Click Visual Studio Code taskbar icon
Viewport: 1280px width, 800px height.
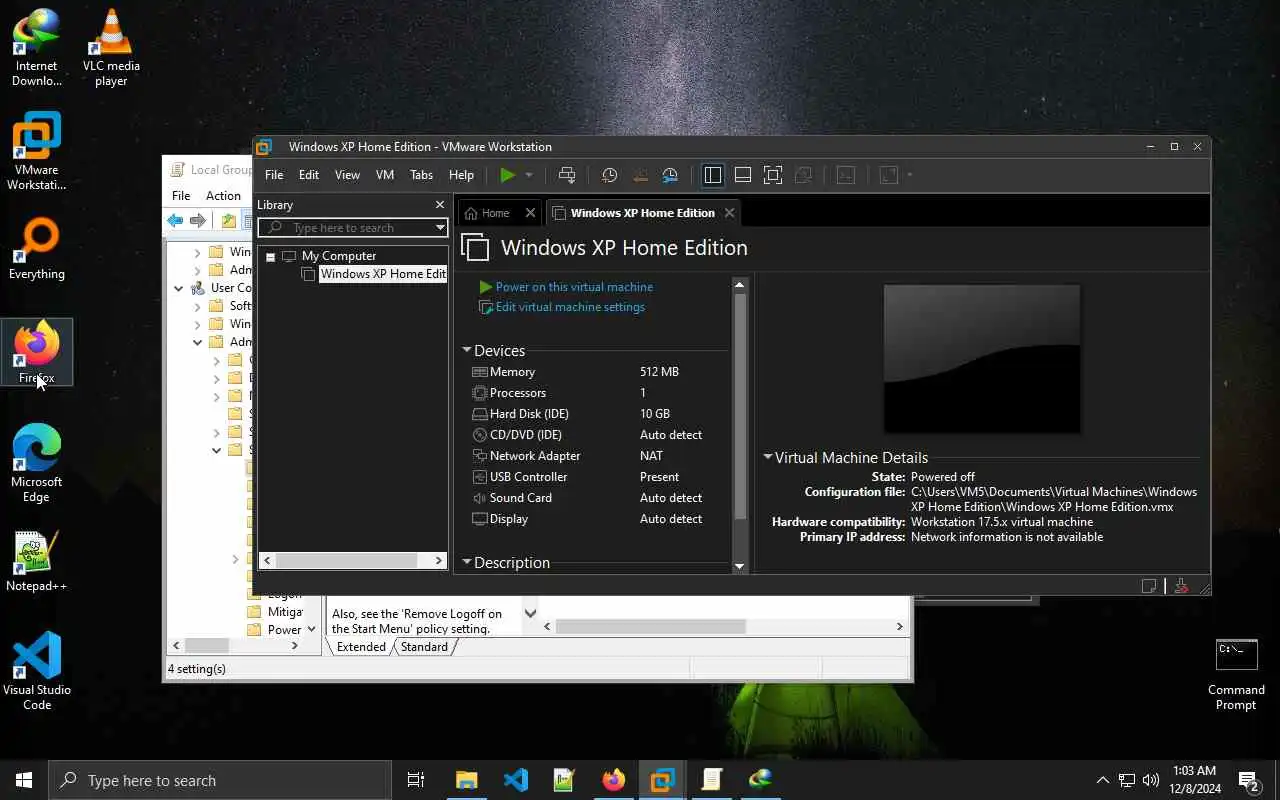tap(516, 779)
